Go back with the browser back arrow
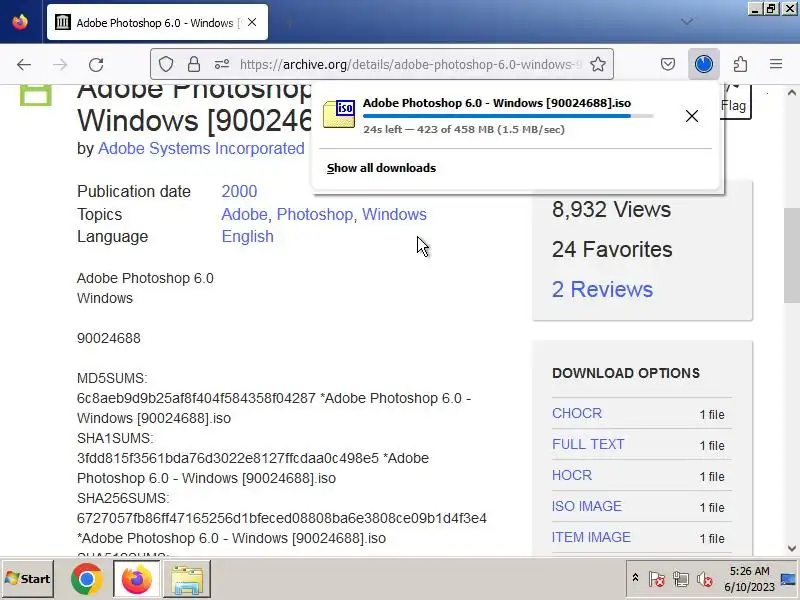This screenshot has width=800, height=600. pos(24,64)
